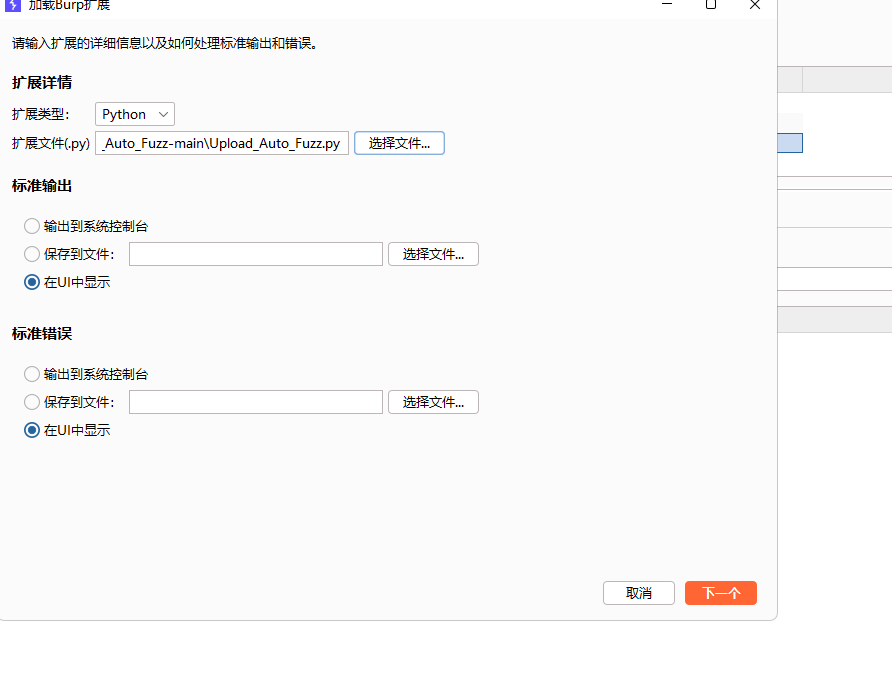
Task: Select 标准输出 保存到文件 radio
Action: tap(32, 254)
